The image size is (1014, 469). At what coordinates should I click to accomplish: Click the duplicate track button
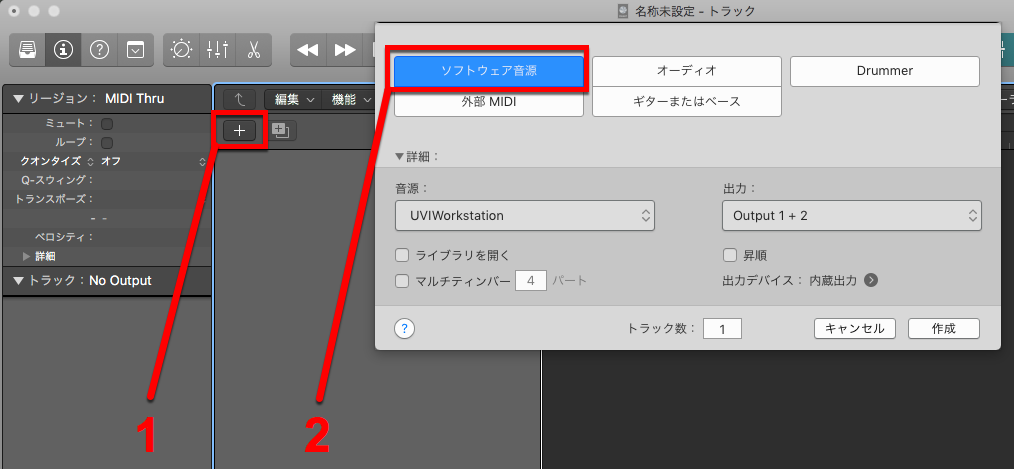tap(280, 131)
